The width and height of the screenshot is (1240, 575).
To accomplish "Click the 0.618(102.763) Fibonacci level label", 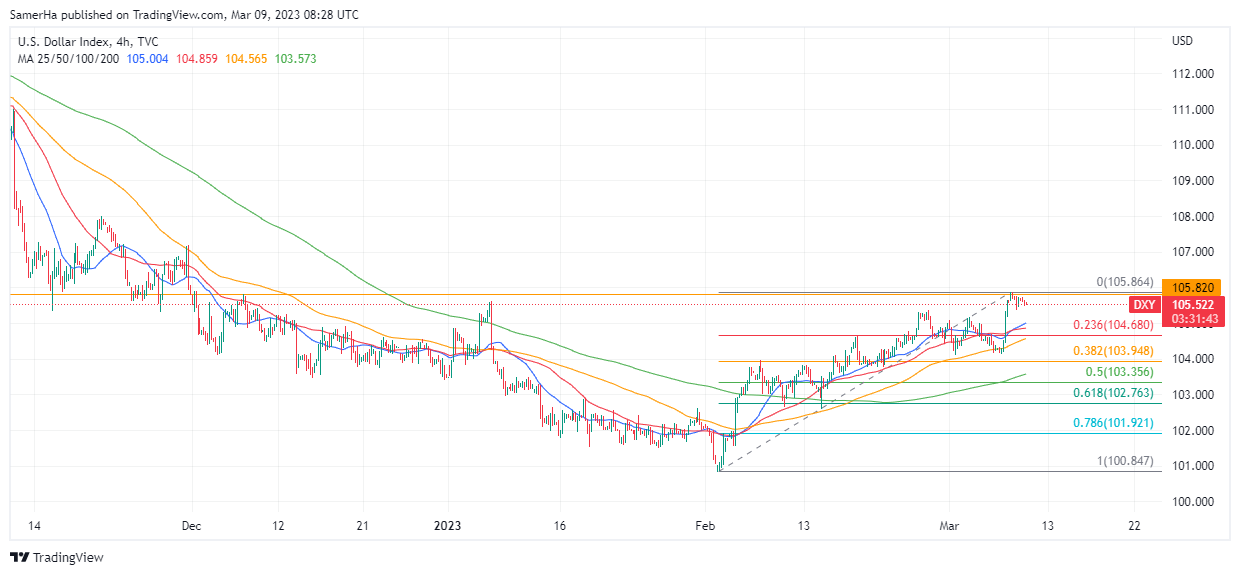I will click(x=1113, y=393).
